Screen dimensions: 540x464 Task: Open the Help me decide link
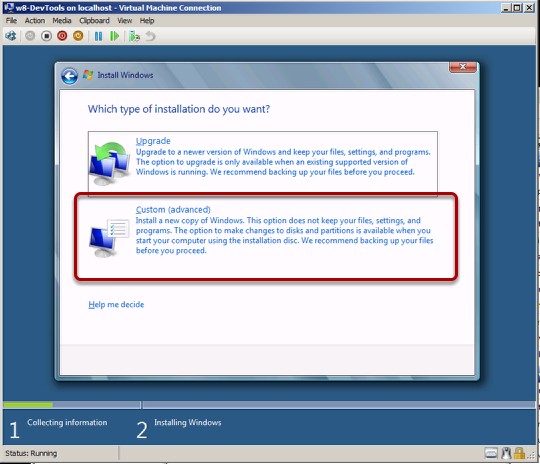click(116, 305)
